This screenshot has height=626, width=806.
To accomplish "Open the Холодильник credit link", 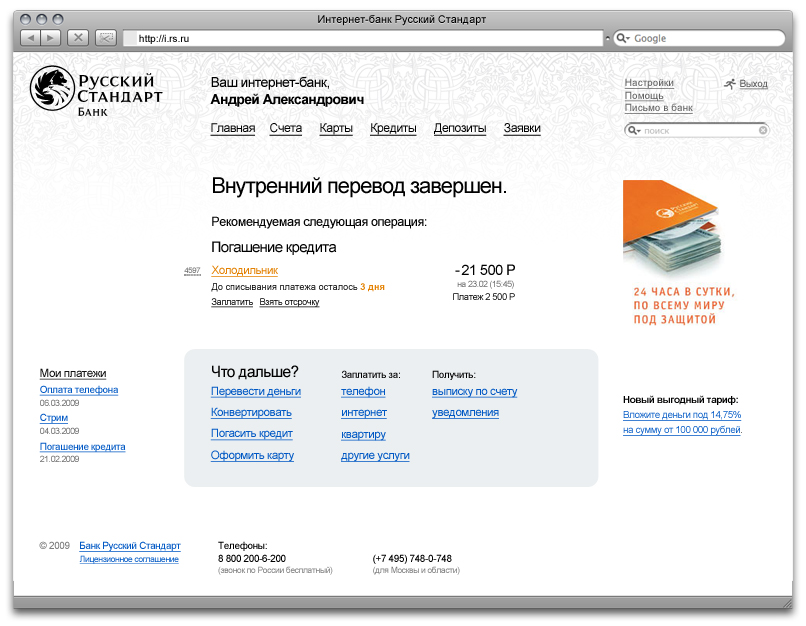I will (245, 271).
